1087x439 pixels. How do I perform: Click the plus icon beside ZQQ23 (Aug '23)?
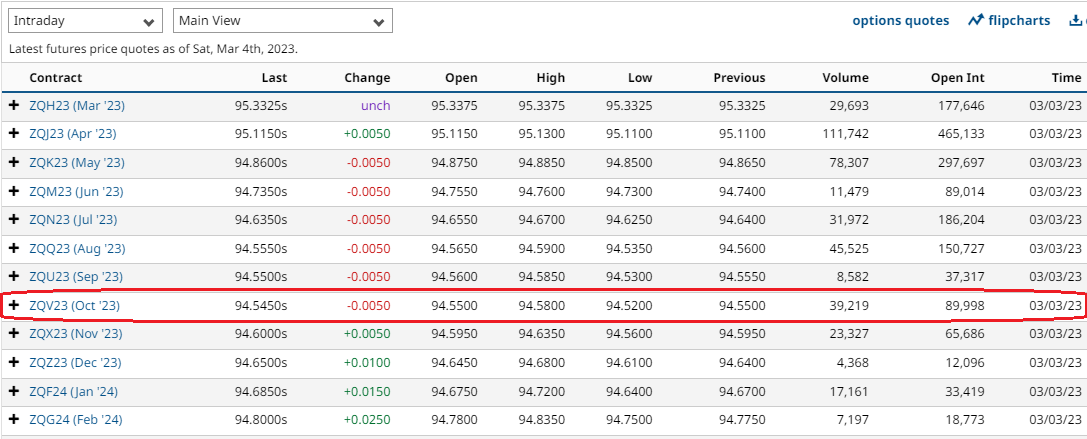coord(14,248)
